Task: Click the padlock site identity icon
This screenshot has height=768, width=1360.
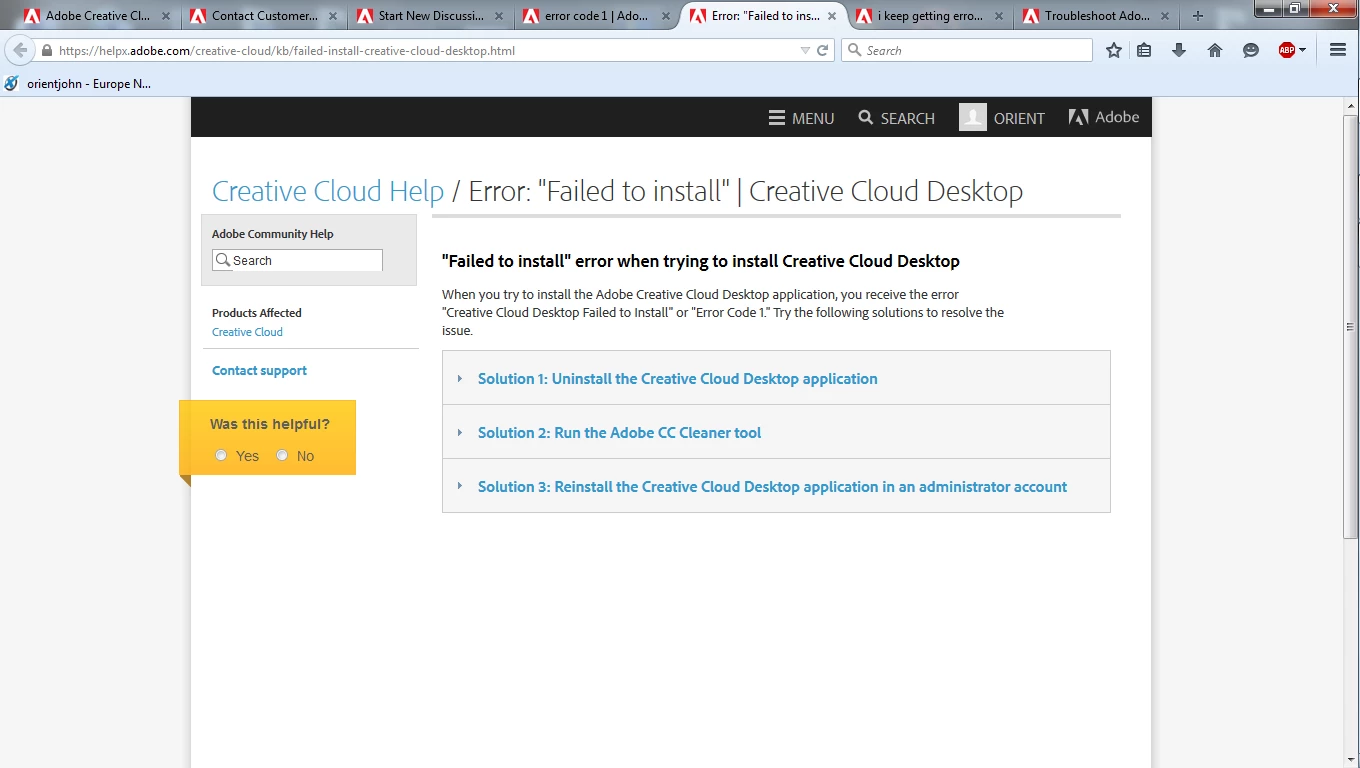Action: coord(47,50)
